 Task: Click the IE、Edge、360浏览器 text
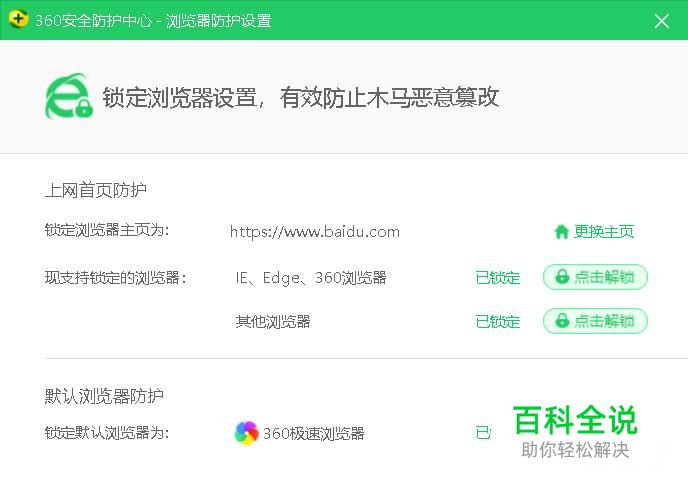(311, 278)
